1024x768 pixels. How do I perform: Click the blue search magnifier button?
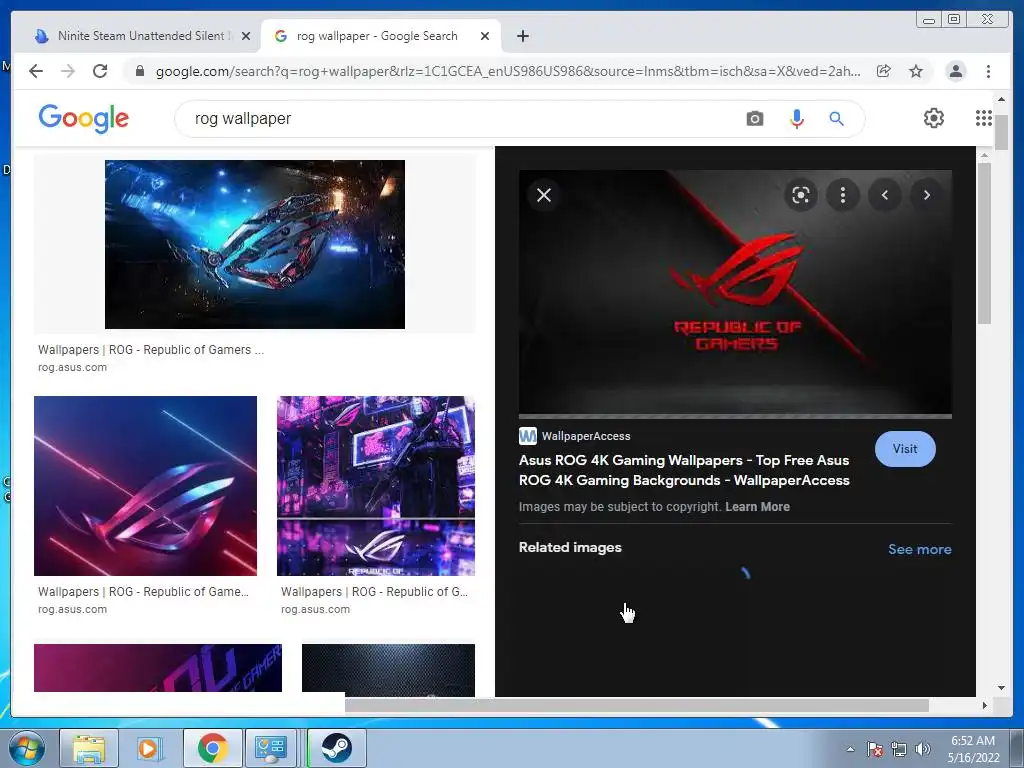(837, 119)
